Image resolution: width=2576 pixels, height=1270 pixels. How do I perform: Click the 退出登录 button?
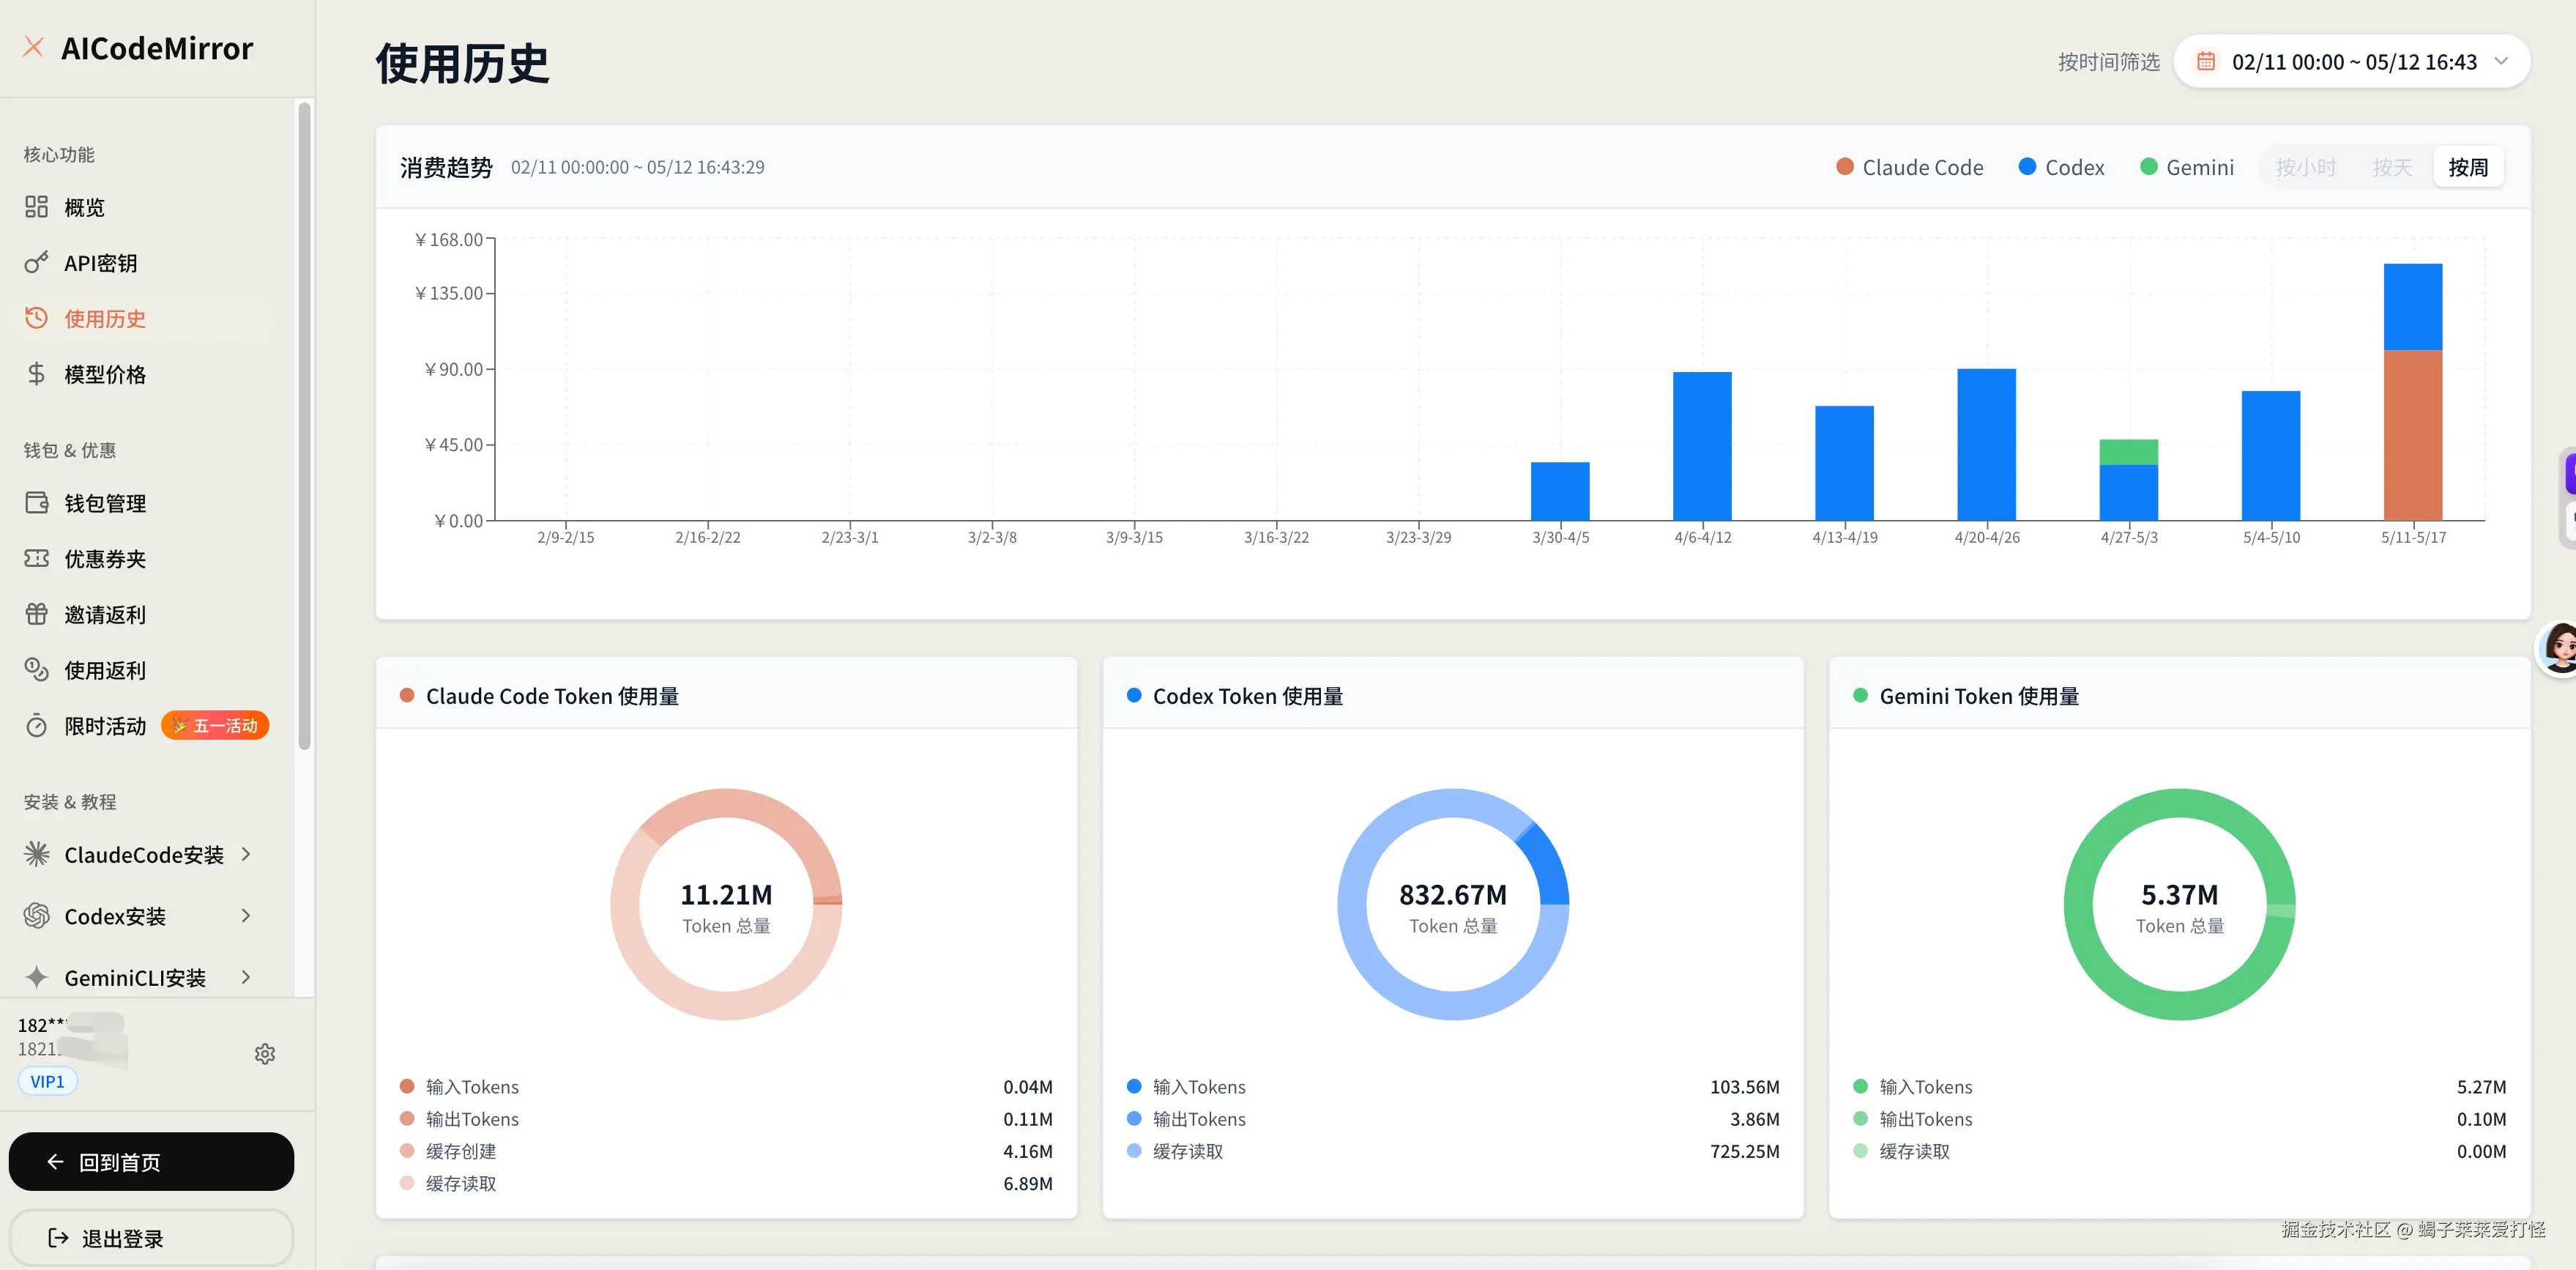[x=151, y=1238]
